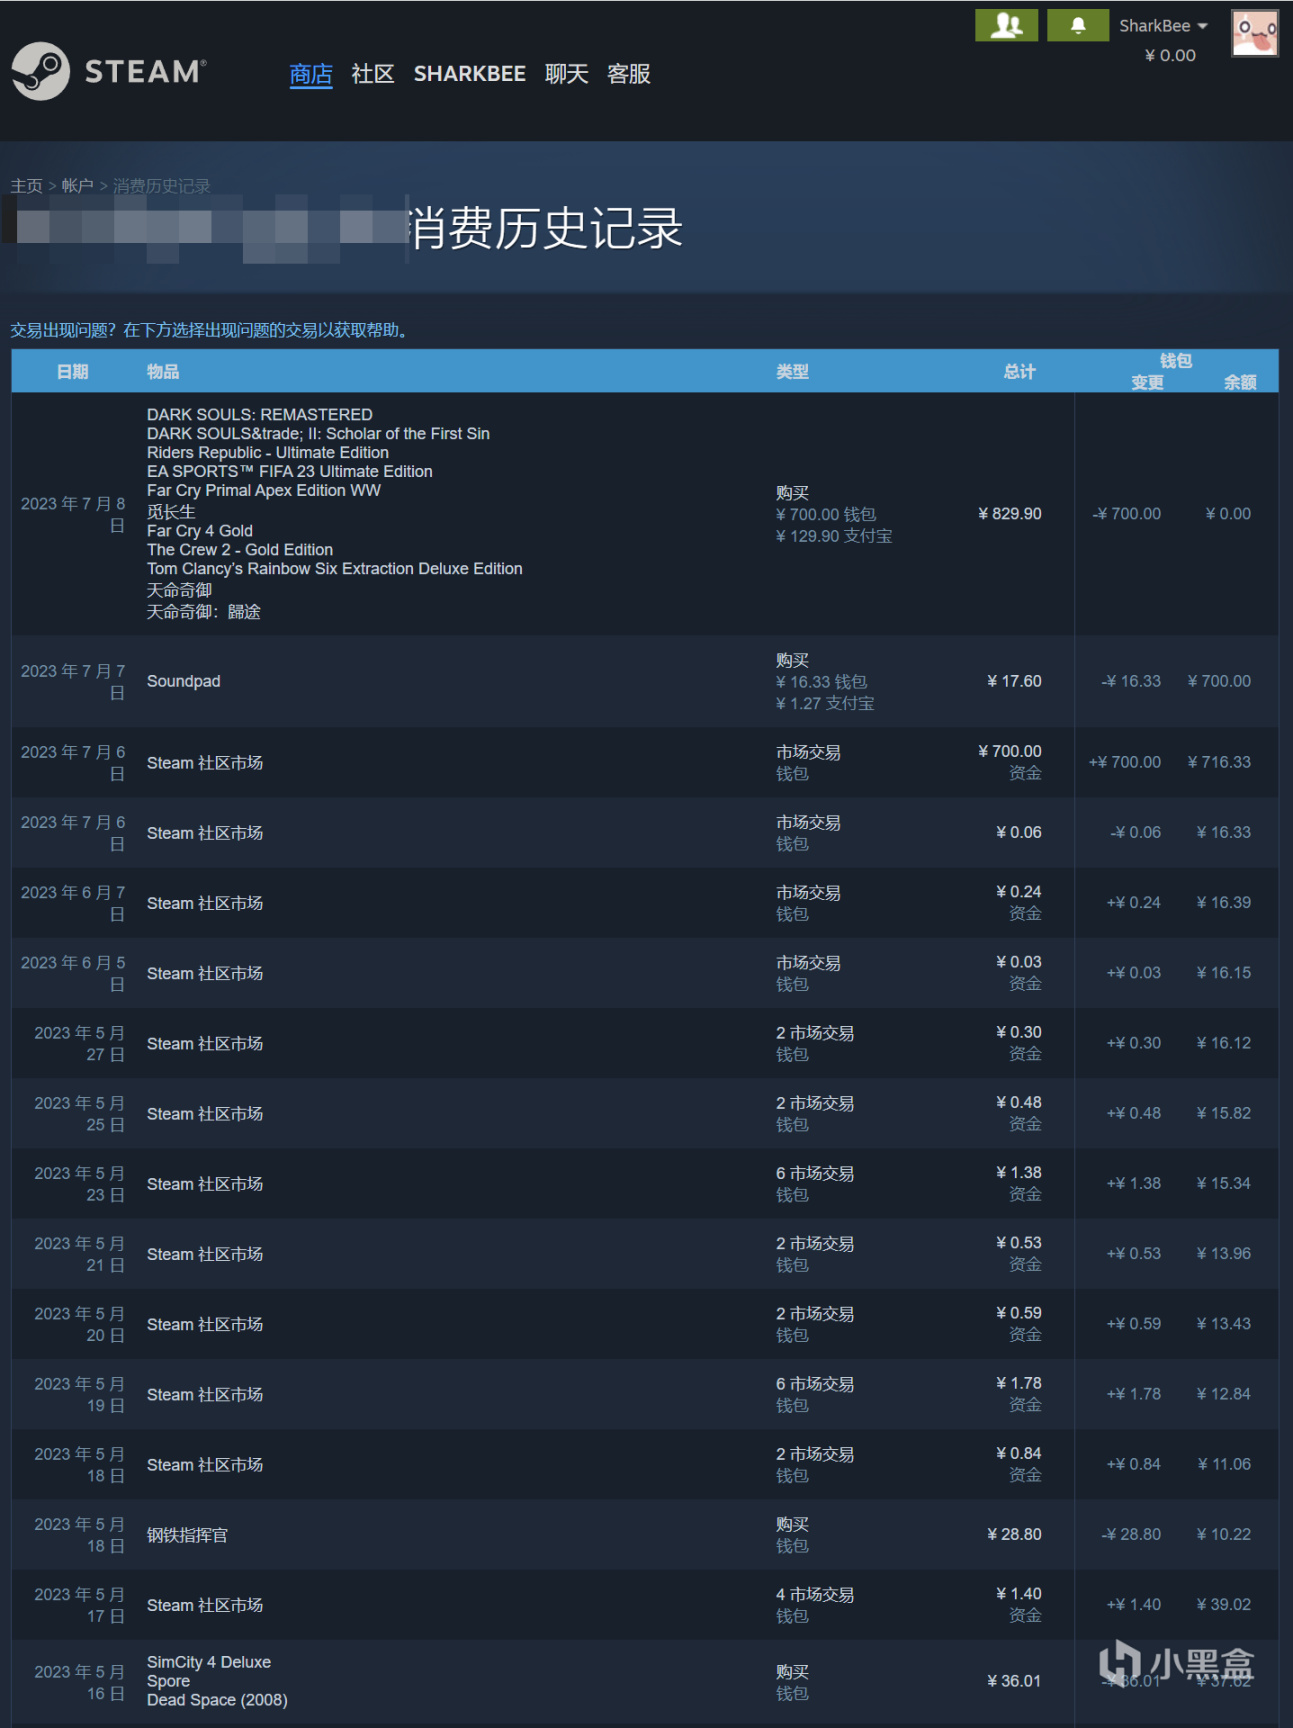
Task: Click the ¥ 39.02 balance cell
Action: point(1224,1605)
